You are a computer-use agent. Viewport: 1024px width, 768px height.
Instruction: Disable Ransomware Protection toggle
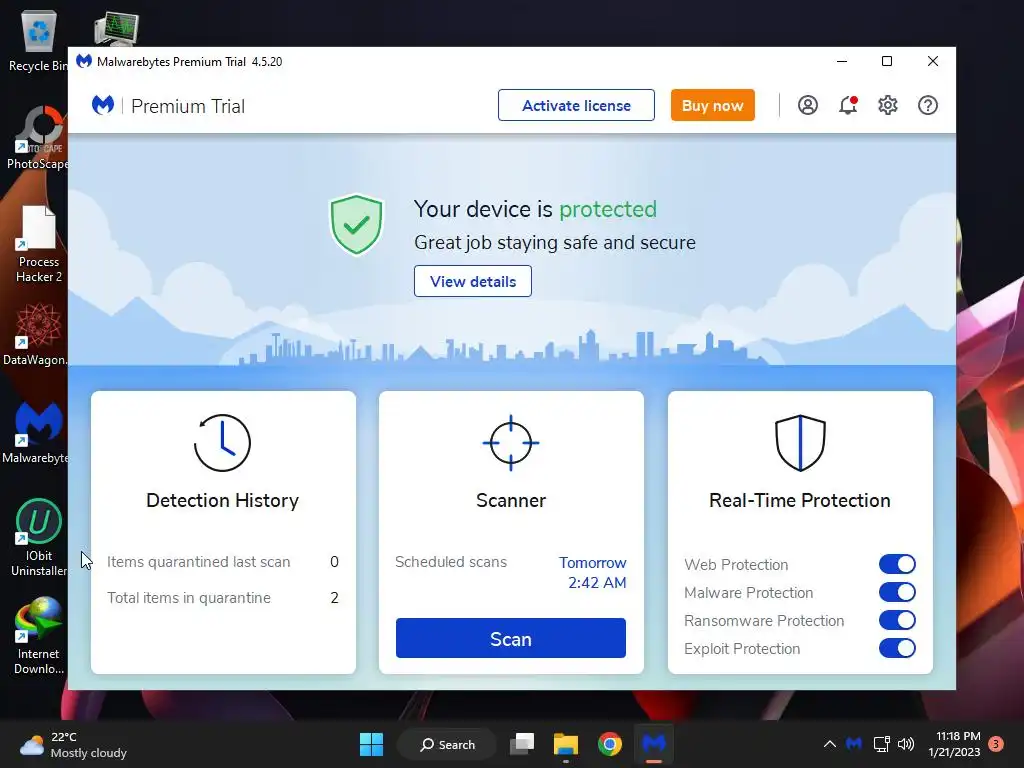click(x=897, y=620)
